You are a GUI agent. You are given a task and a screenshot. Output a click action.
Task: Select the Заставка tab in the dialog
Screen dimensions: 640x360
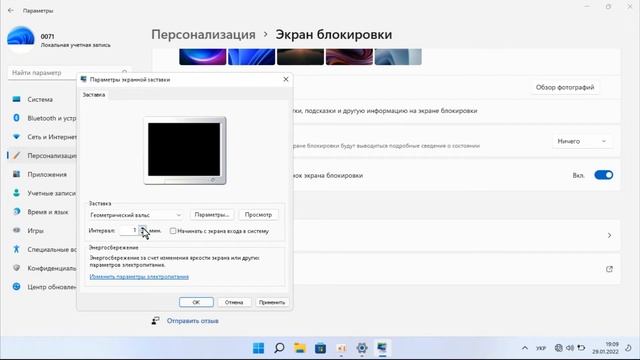(94, 95)
